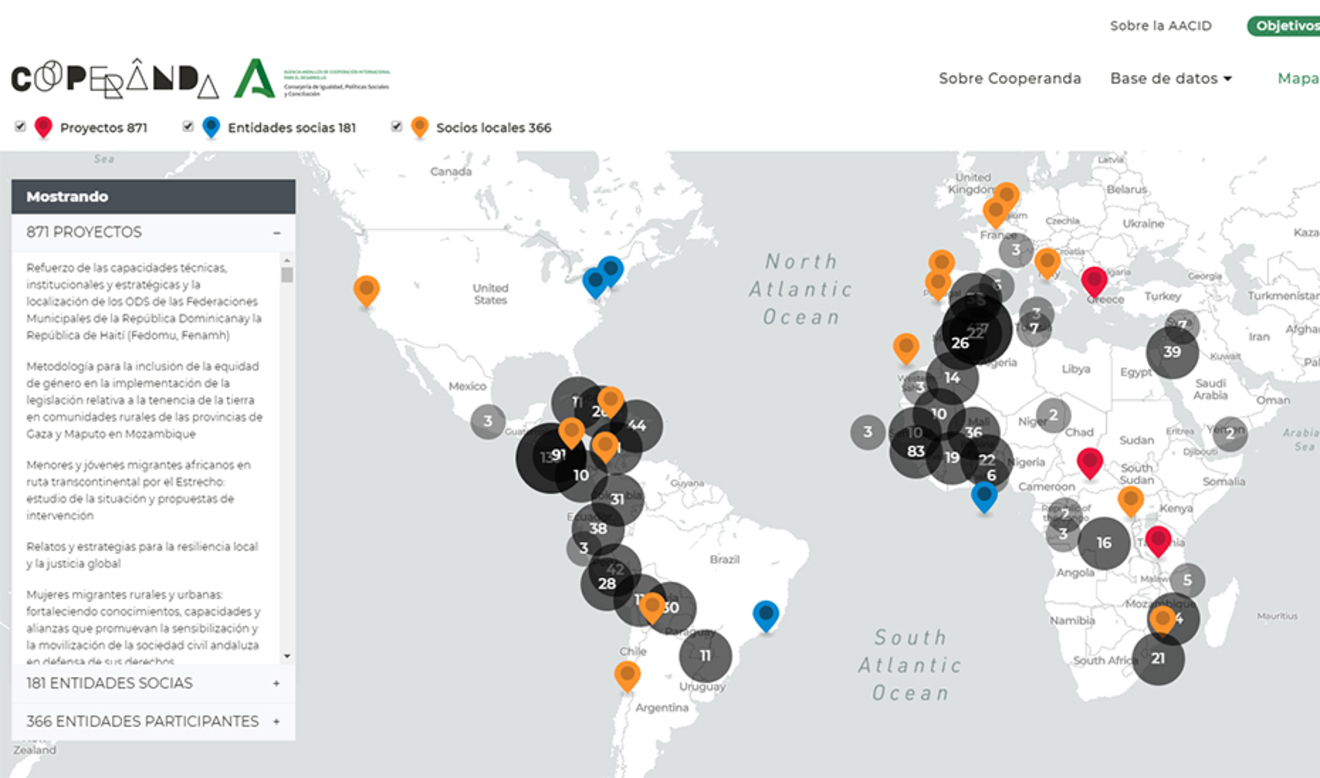This screenshot has height=778, width=1320.
Task: Click the cluster marker labeled 39
Action: 1172,352
